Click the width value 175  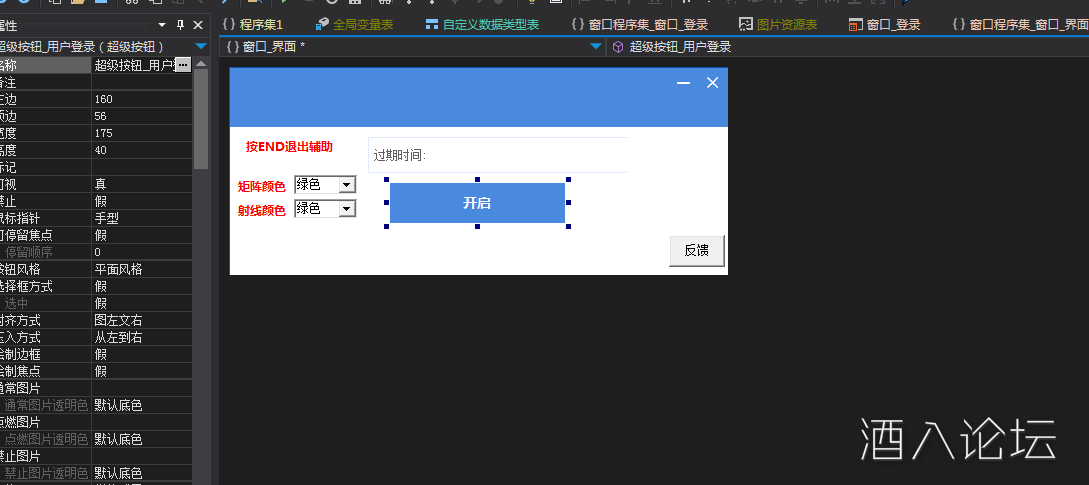(142, 133)
